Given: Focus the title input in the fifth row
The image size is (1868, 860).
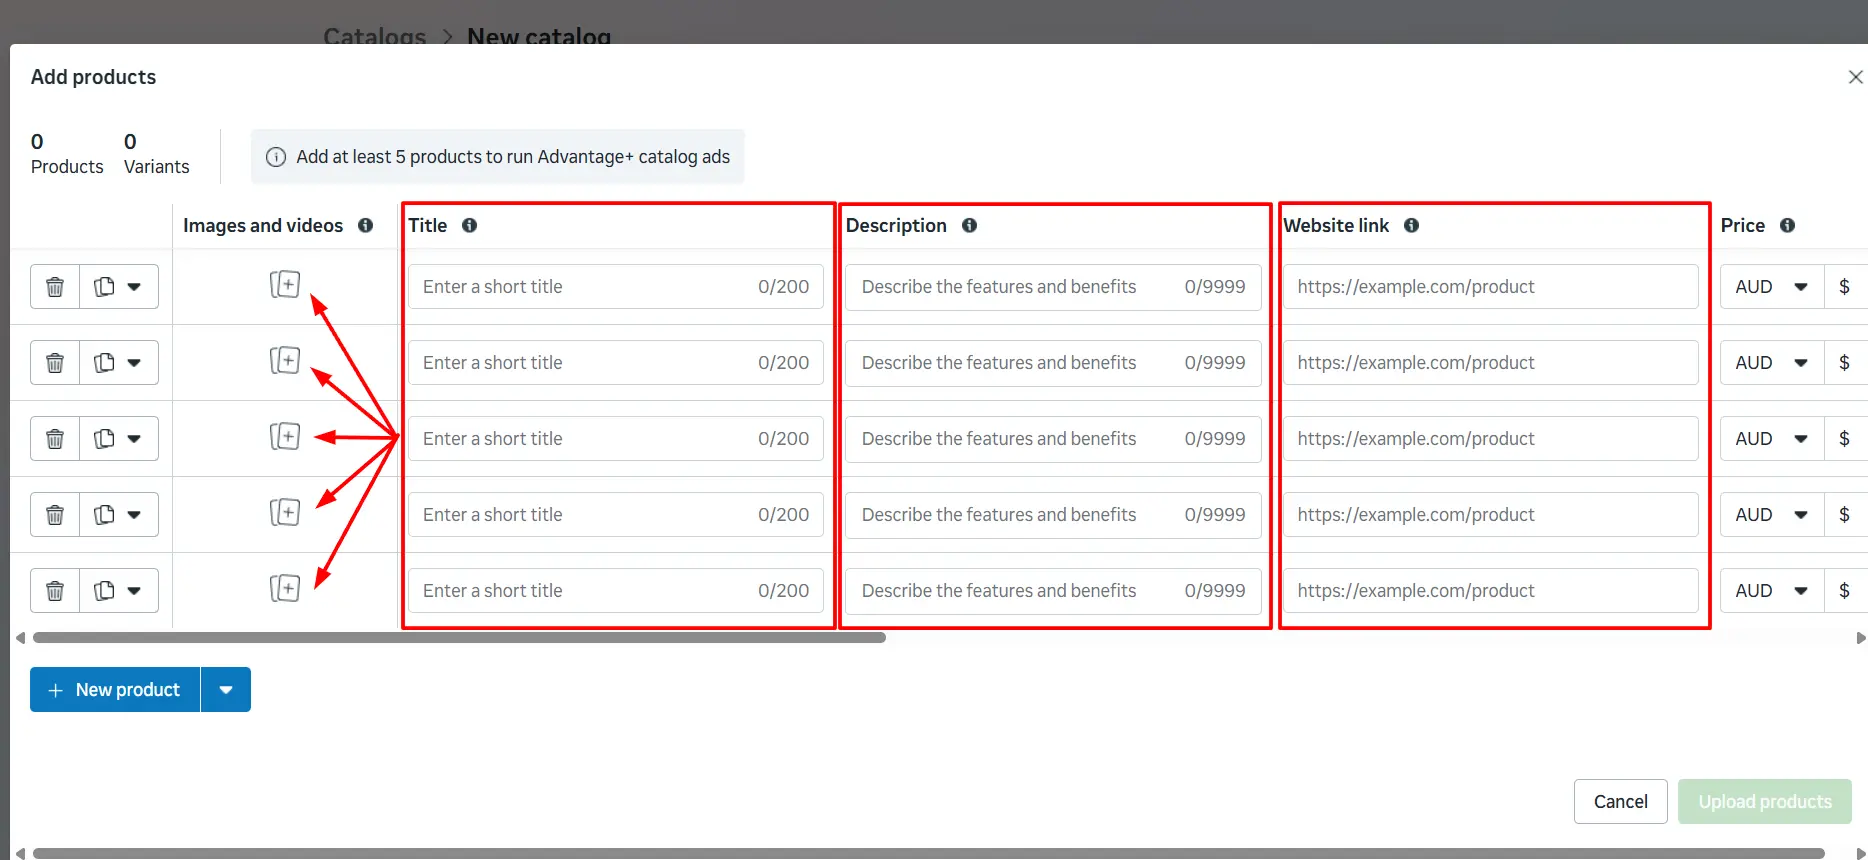Looking at the screenshot, I should pyautogui.click(x=616, y=591).
